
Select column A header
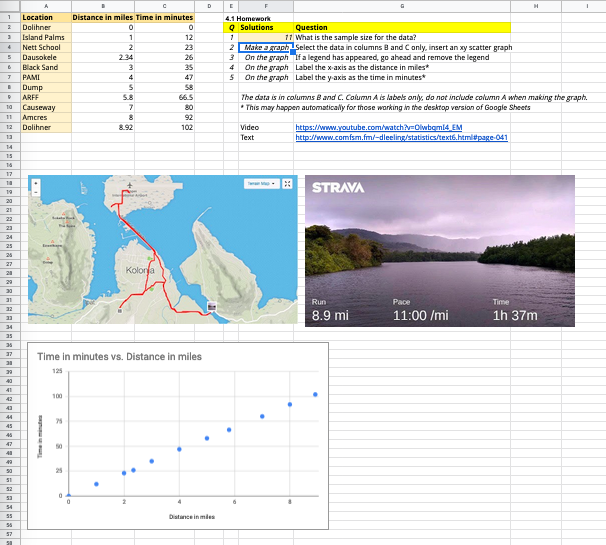[46, 6]
